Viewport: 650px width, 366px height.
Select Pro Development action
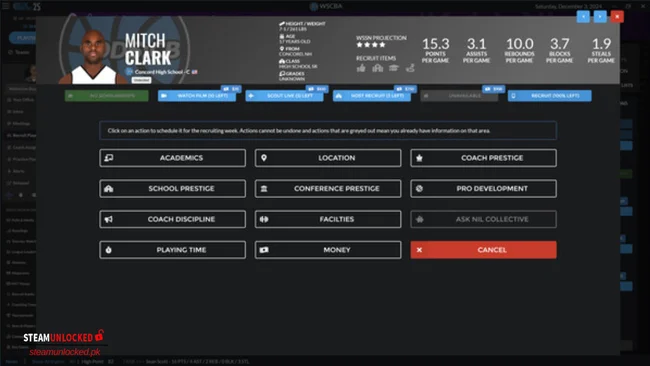pyautogui.click(x=483, y=189)
